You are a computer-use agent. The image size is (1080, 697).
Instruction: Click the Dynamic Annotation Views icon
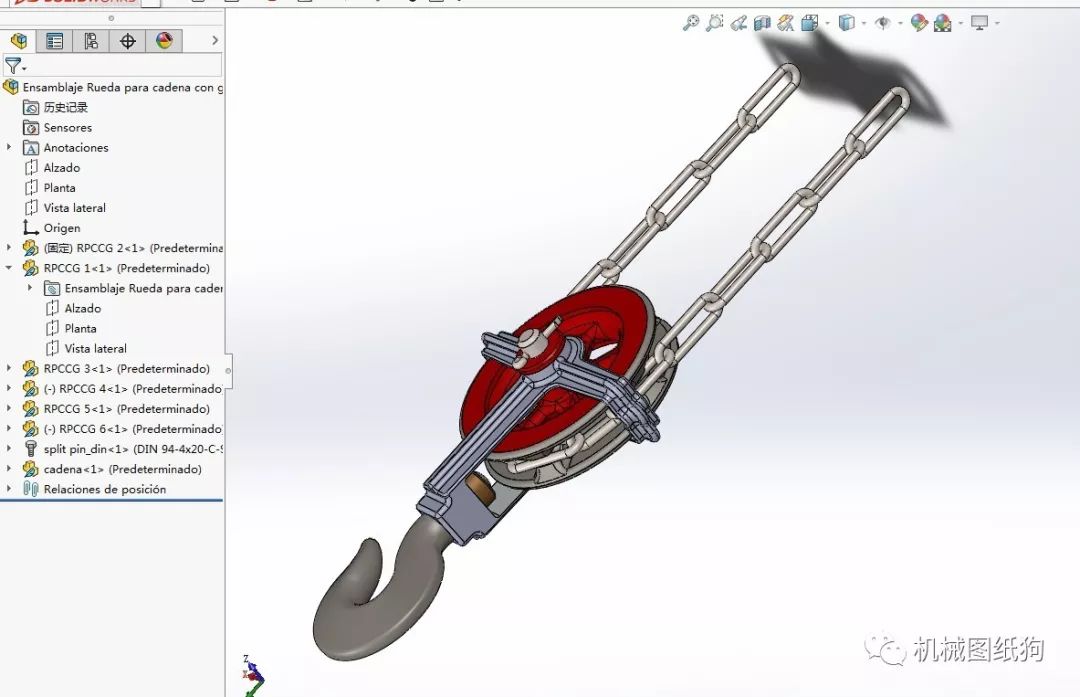pyautogui.click(x=785, y=23)
